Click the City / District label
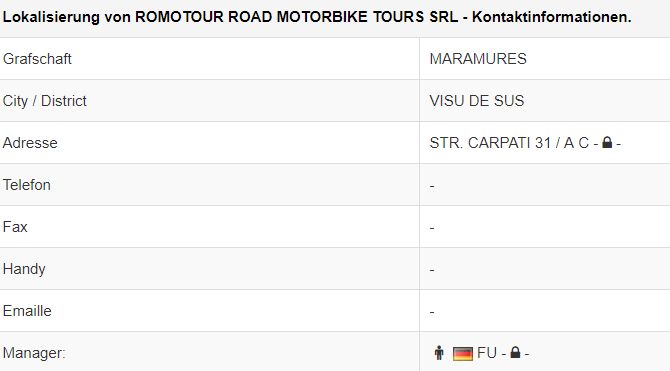Screen dimensions: 670x371 click(x=44, y=101)
